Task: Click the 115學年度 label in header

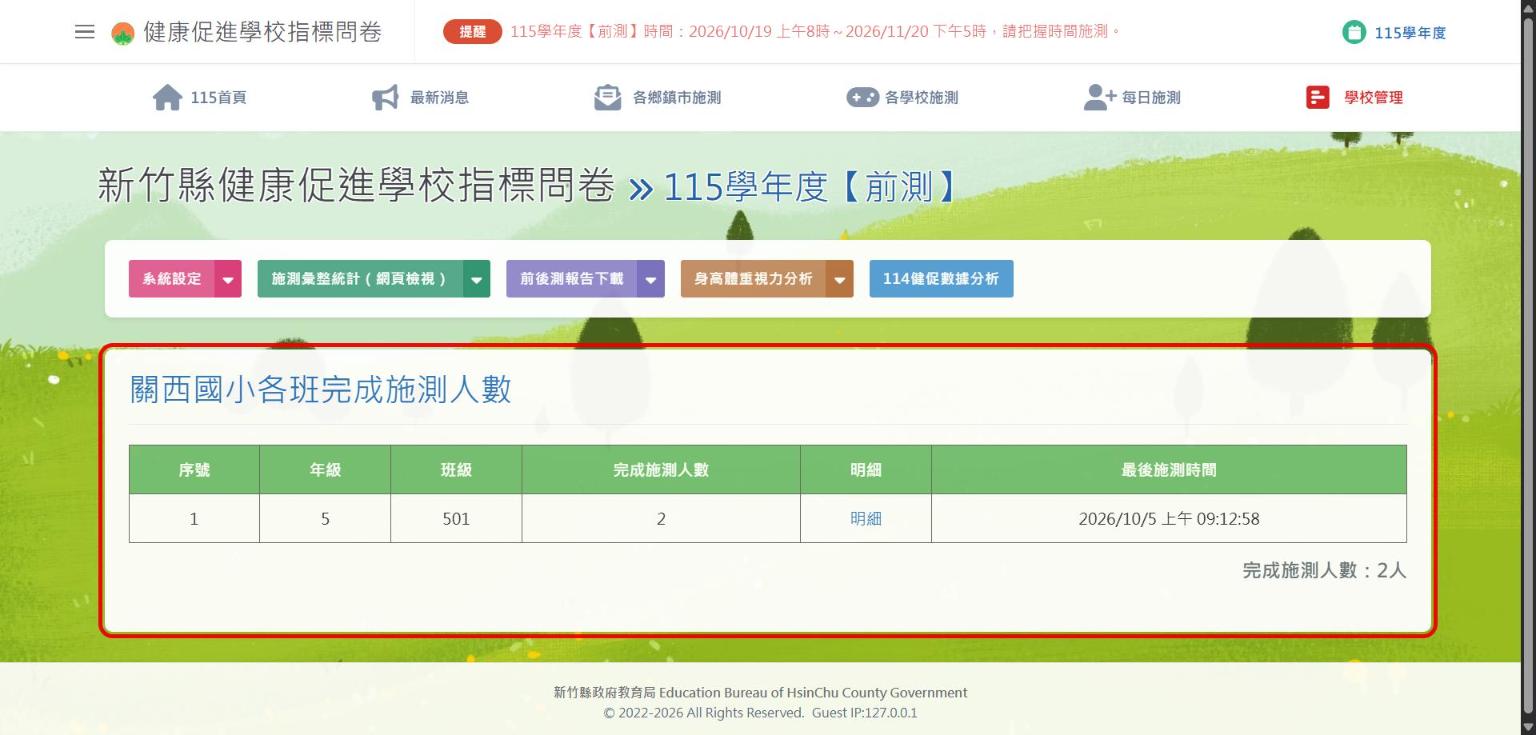Action: click(1410, 33)
